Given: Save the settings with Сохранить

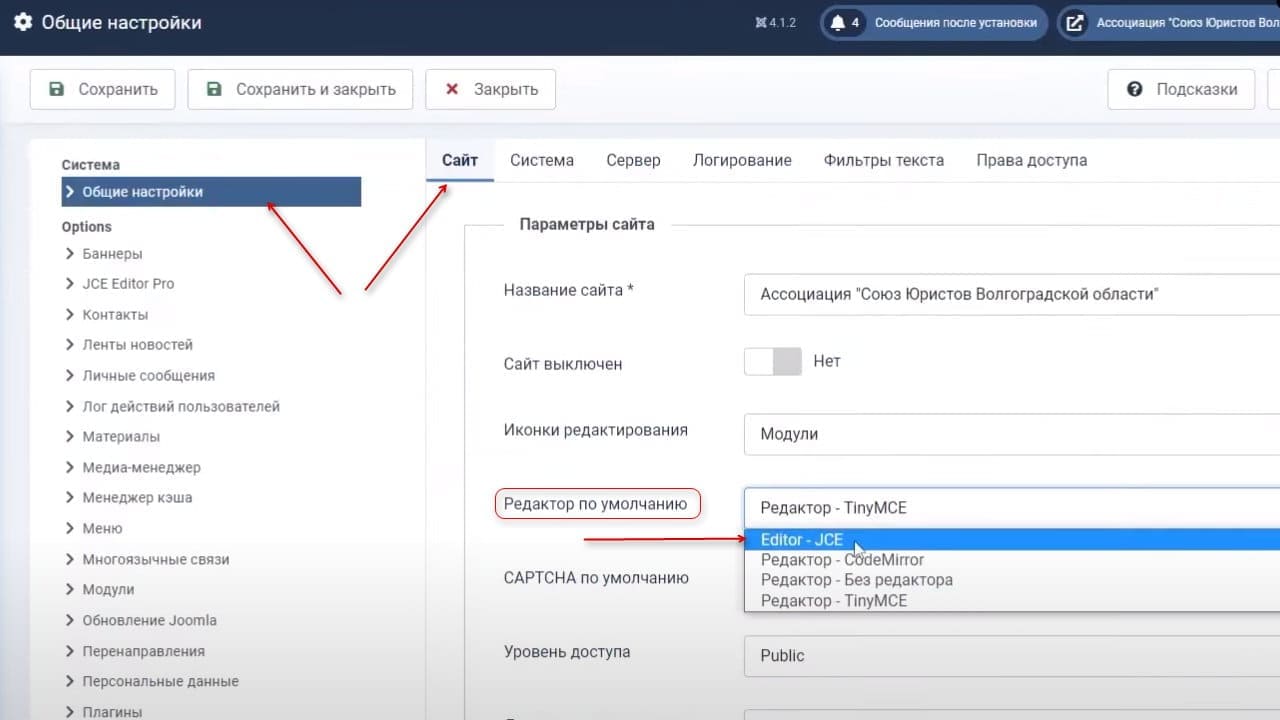Looking at the screenshot, I should [x=102, y=89].
